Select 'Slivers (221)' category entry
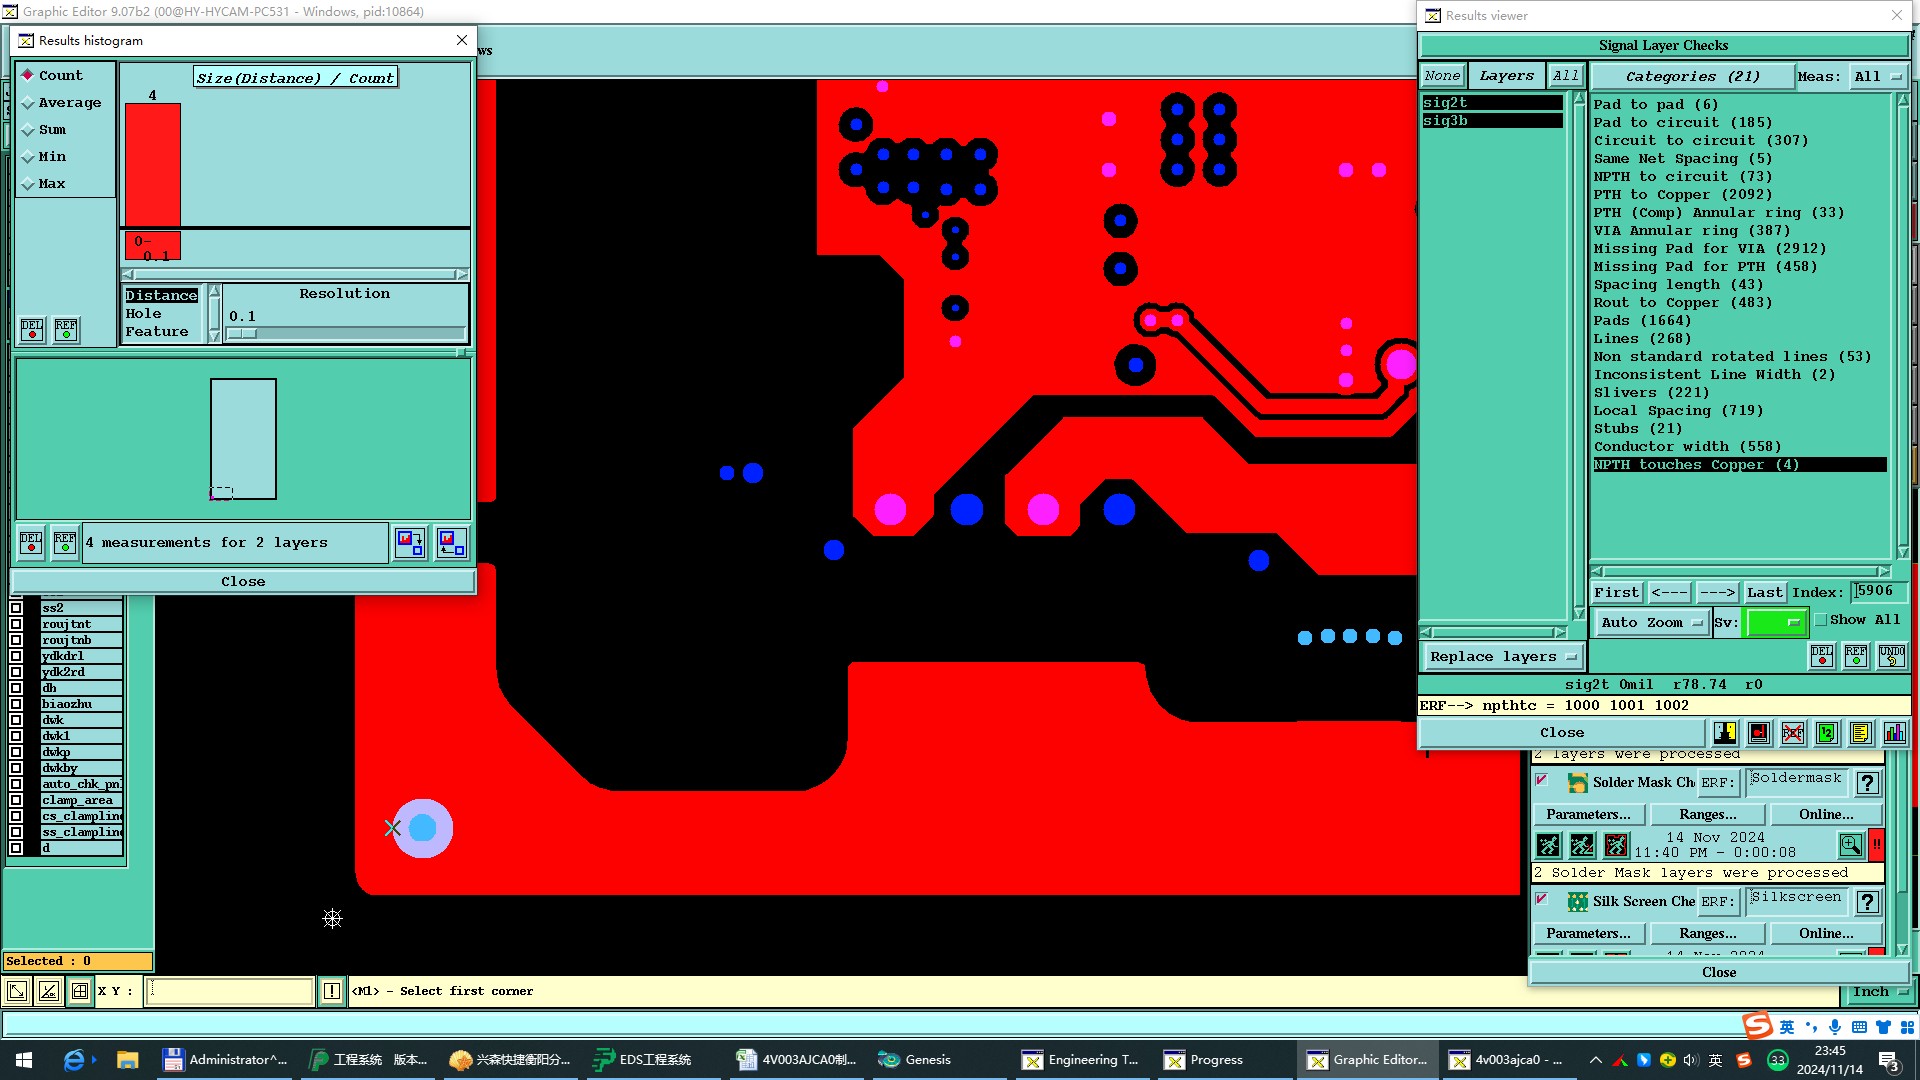Screen dimensions: 1920x1080 1650,393
